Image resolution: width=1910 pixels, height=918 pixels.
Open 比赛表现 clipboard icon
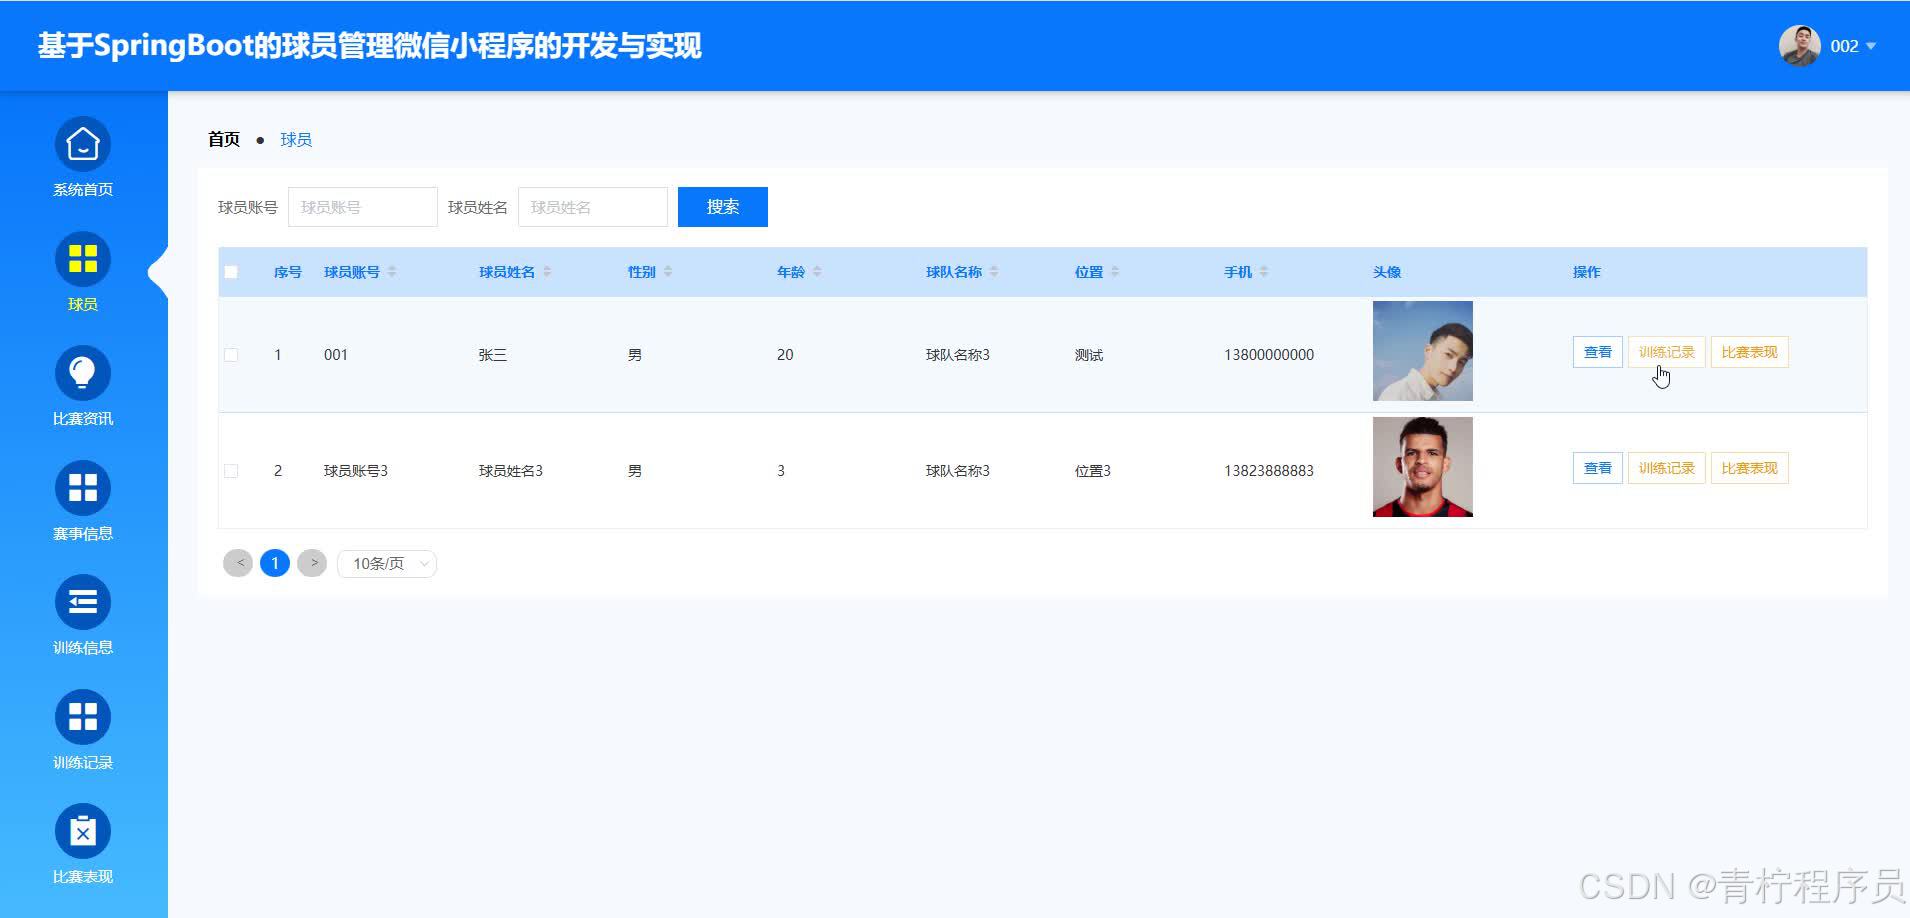pyautogui.click(x=82, y=832)
